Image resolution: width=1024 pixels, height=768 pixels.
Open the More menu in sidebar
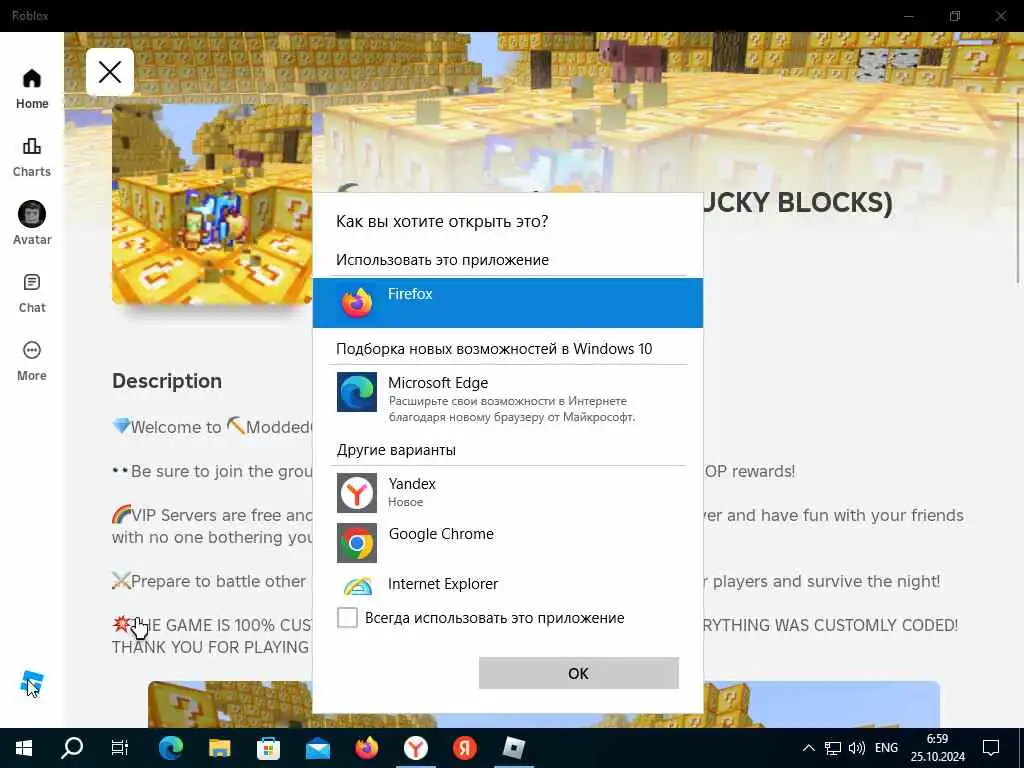31,361
